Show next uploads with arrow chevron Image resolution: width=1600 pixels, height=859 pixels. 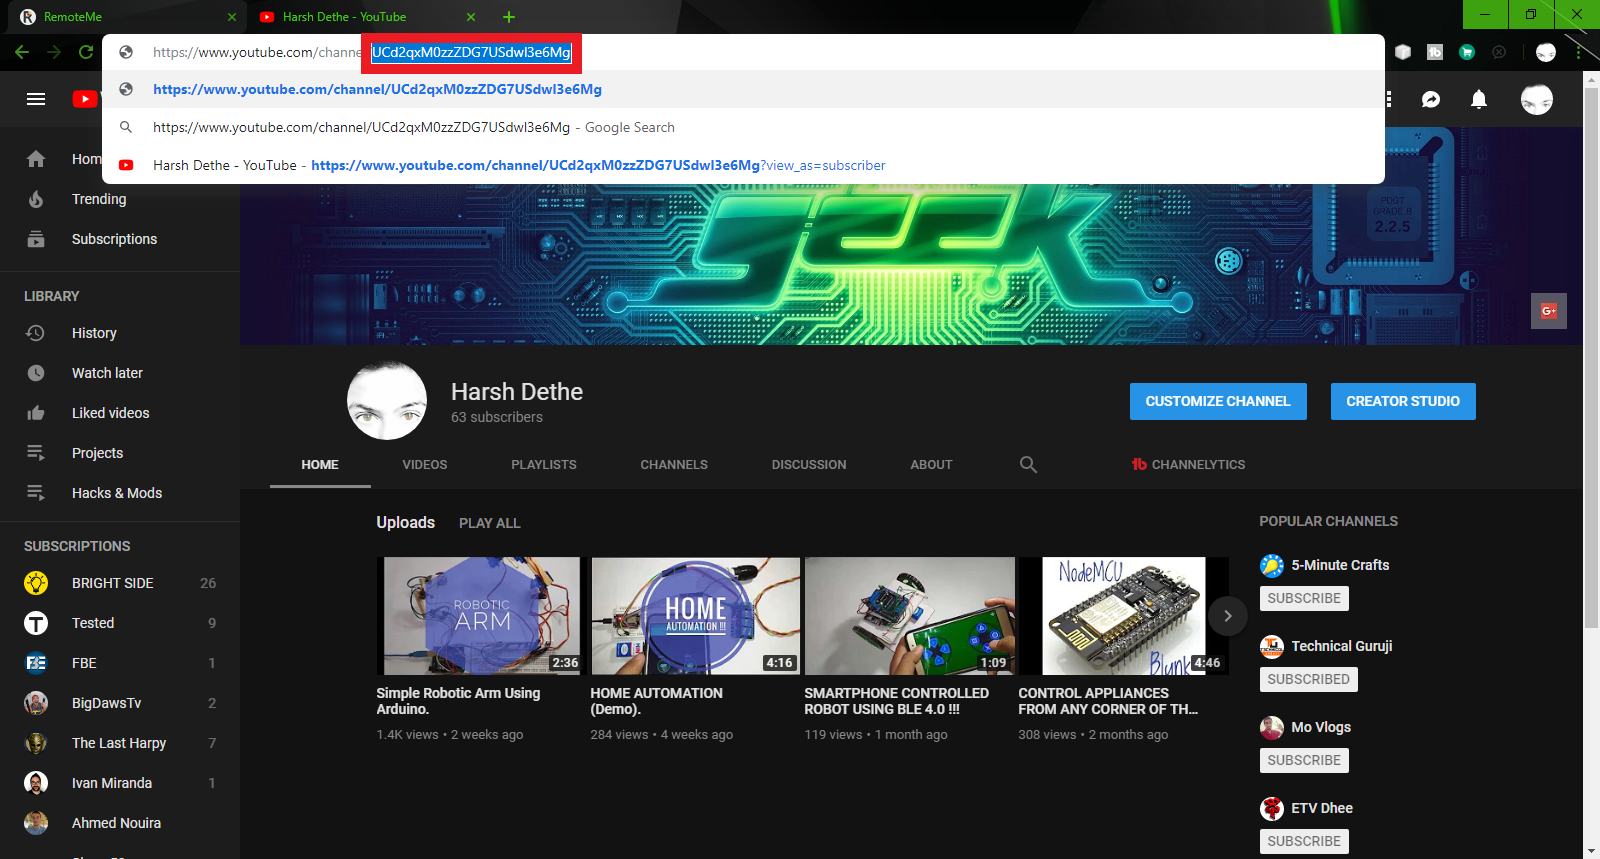(1228, 616)
